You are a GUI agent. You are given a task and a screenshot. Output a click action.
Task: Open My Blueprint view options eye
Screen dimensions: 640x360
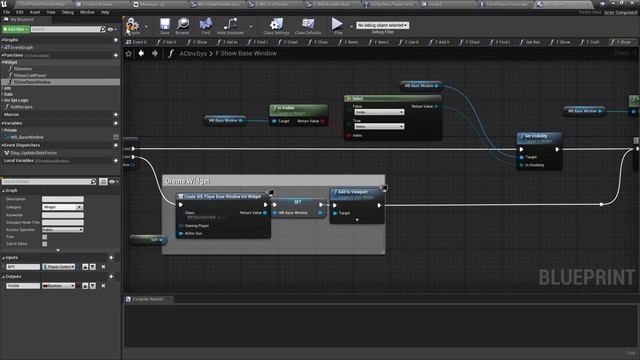coord(111,29)
